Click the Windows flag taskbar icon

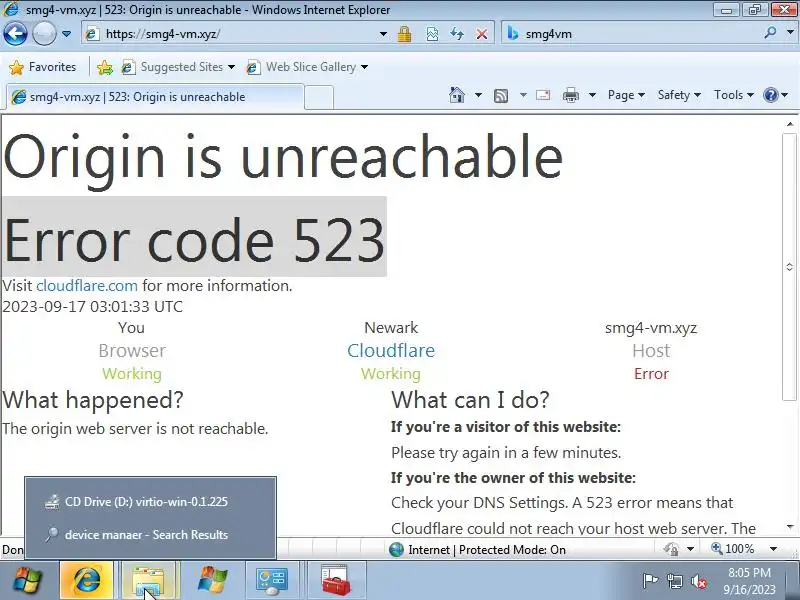coord(212,580)
